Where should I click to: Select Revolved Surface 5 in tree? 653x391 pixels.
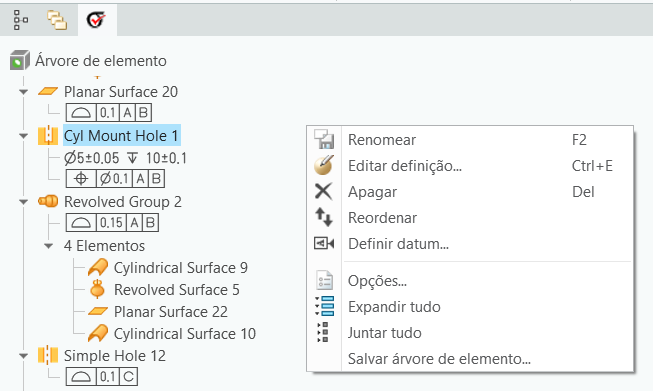pos(177,290)
